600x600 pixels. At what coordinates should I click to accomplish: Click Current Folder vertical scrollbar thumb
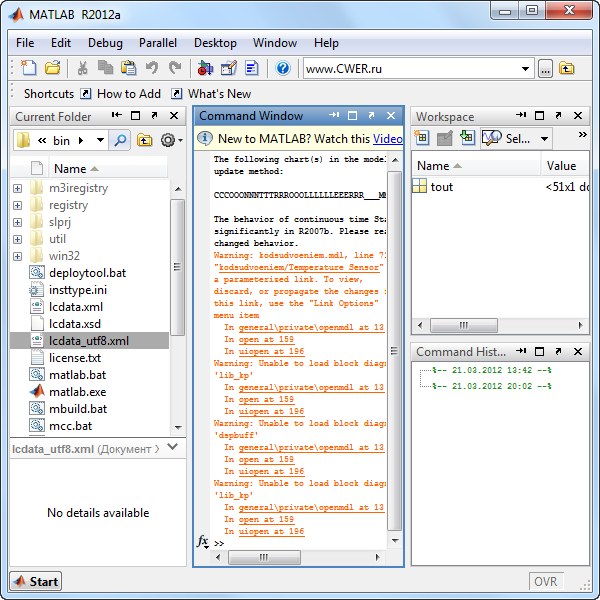178,267
